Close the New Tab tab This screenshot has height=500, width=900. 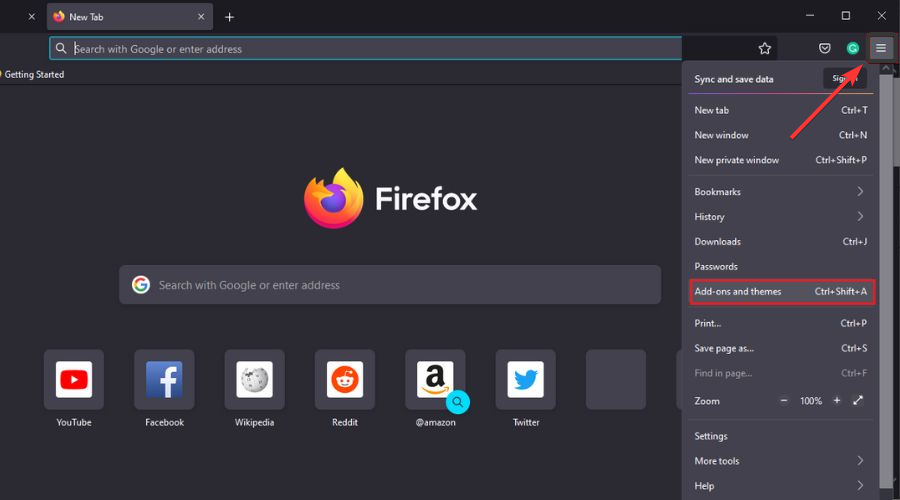click(x=201, y=17)
